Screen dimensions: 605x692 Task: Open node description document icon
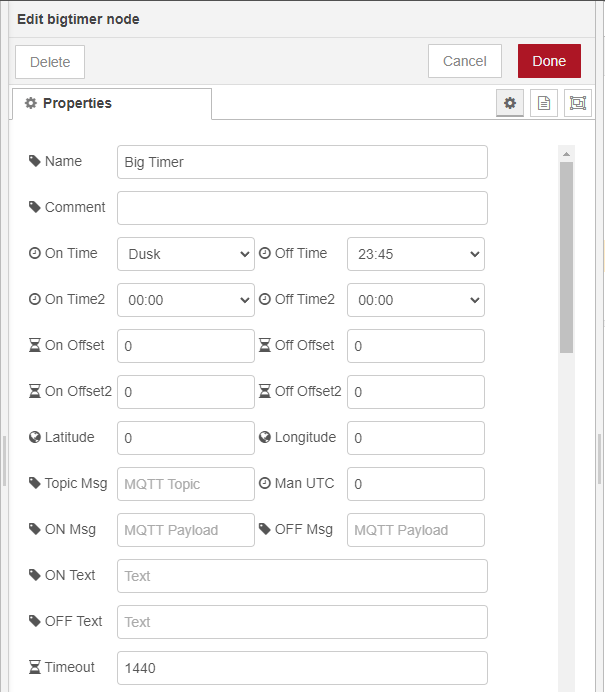pos(544,103)
